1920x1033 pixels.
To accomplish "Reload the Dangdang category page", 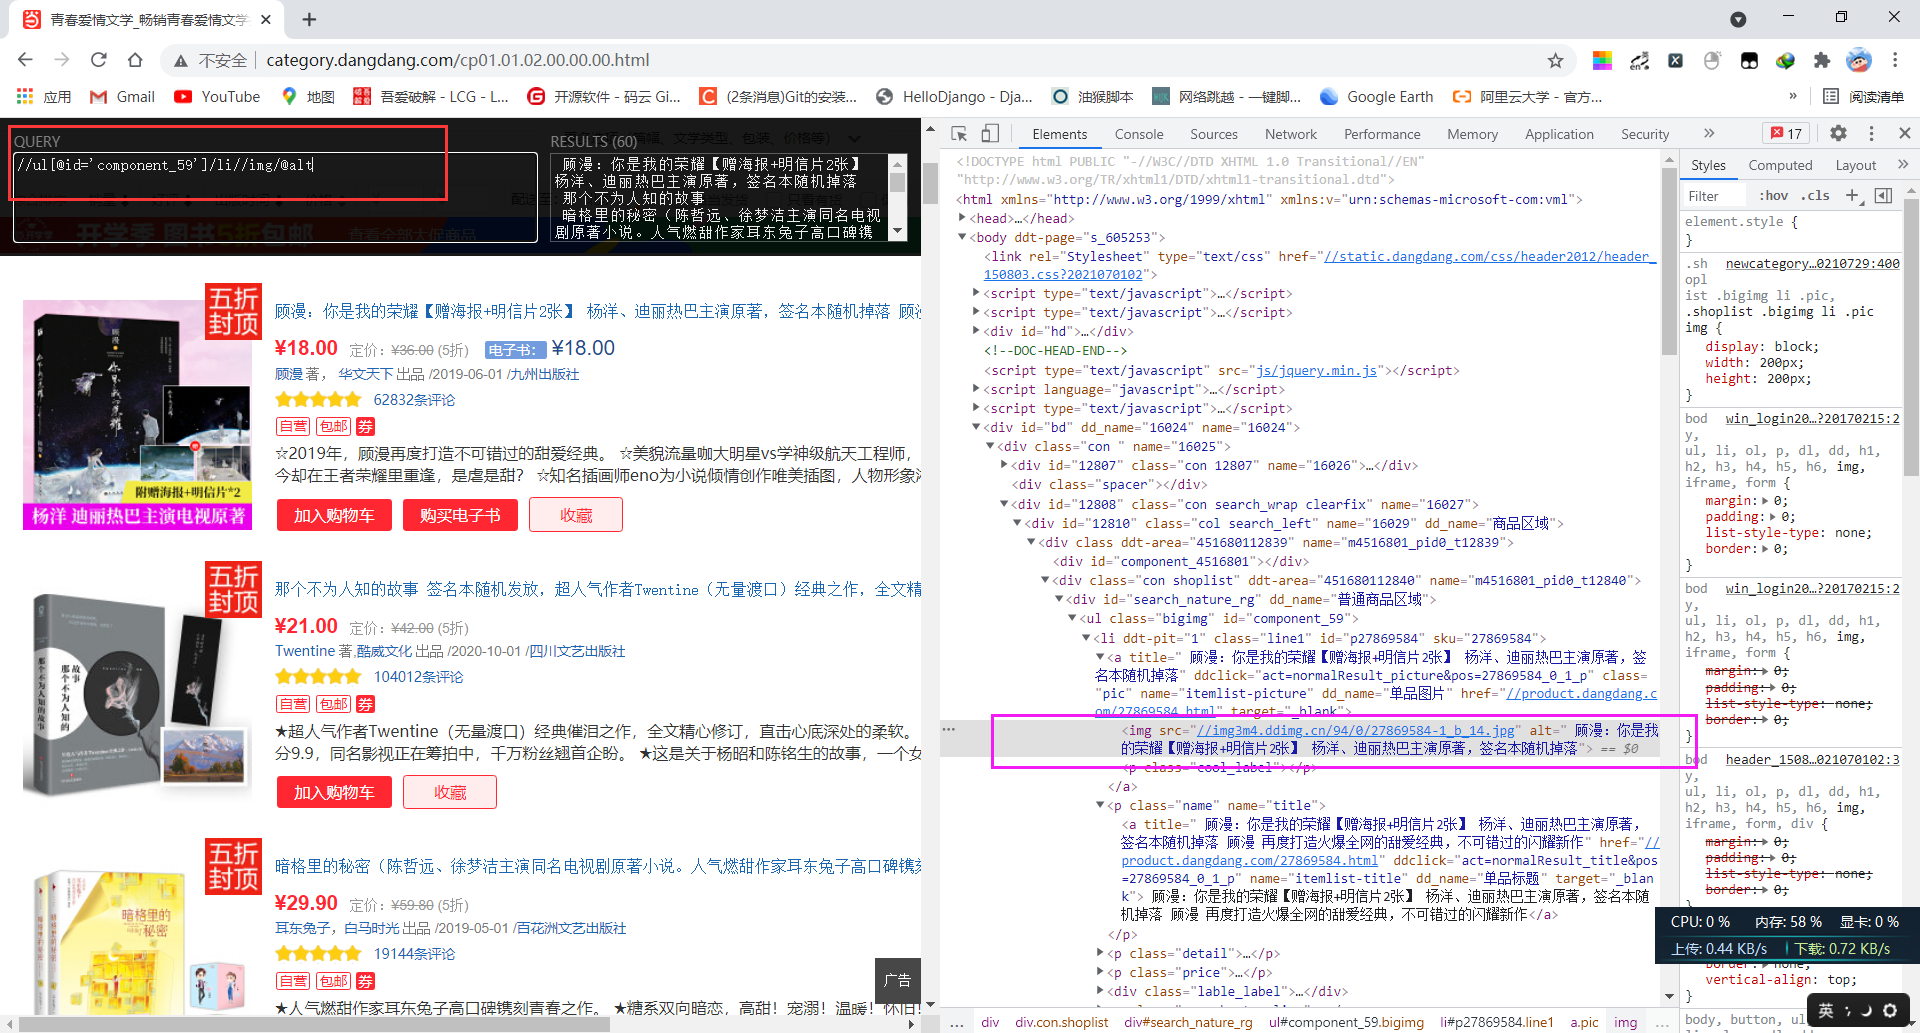I will [x=98, y=60].
